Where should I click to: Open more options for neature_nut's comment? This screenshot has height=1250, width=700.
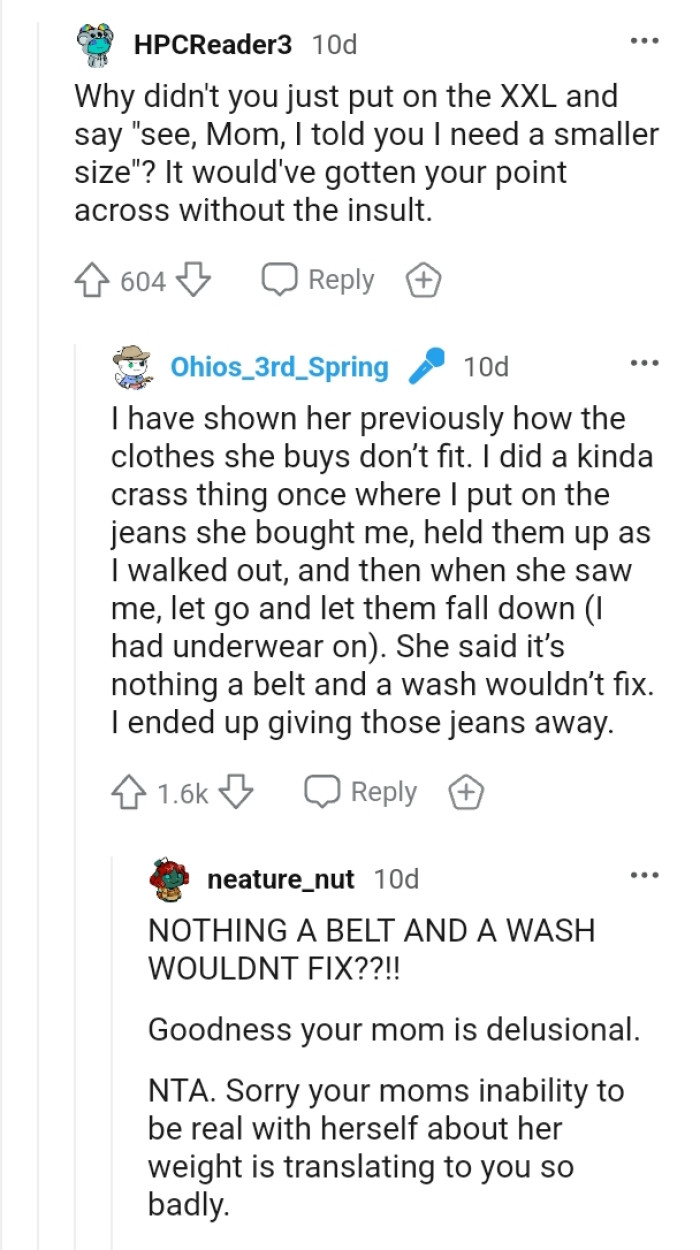(x=644, y=877)
